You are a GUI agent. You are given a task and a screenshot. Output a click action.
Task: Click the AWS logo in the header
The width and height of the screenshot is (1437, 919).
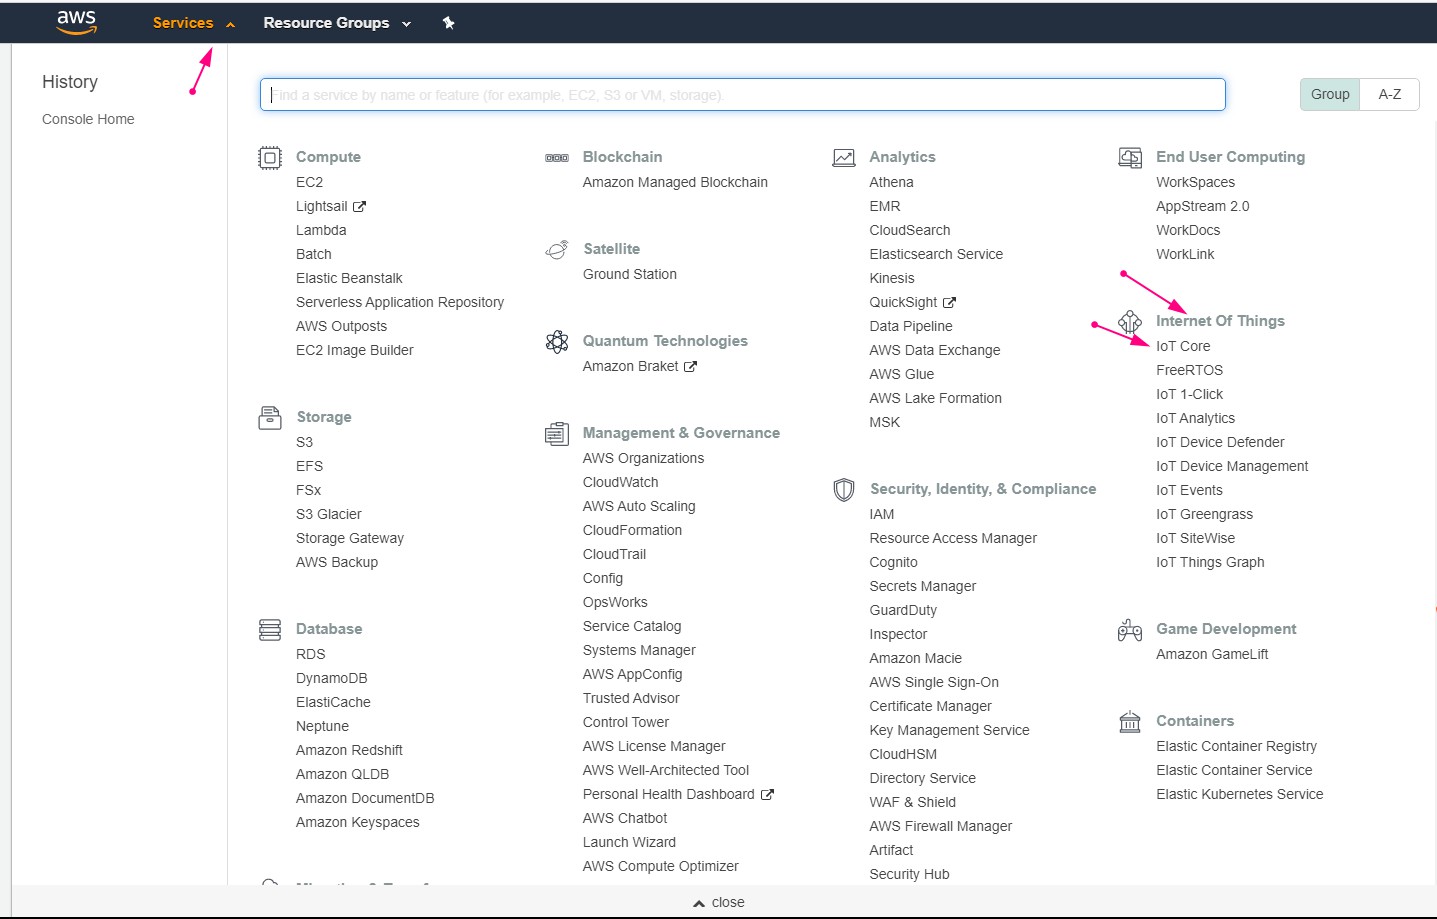pyautogui.click(x=77, y=23)
